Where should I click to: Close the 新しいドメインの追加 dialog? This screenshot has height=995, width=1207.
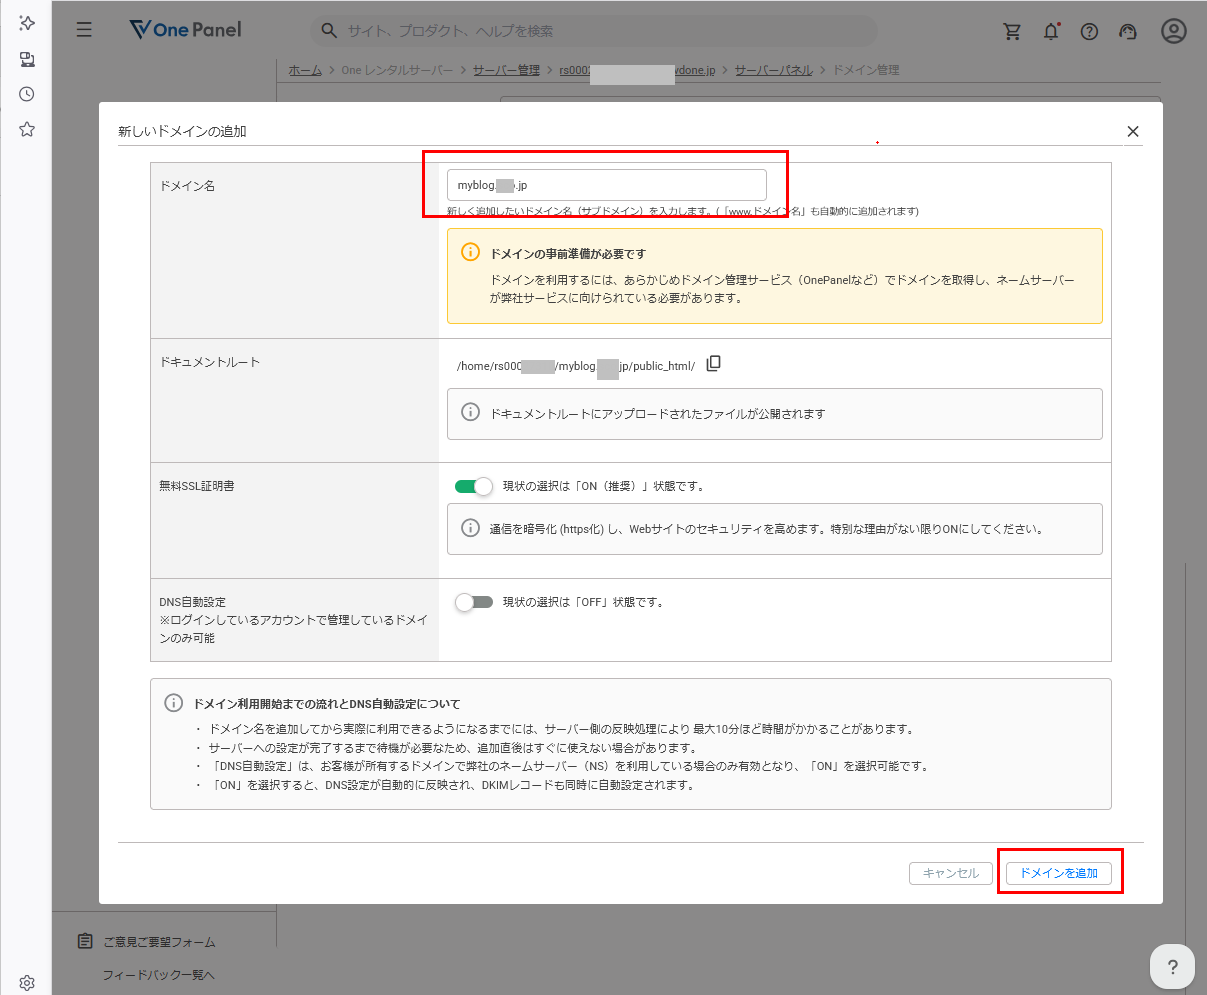[x=1132, y=131]
